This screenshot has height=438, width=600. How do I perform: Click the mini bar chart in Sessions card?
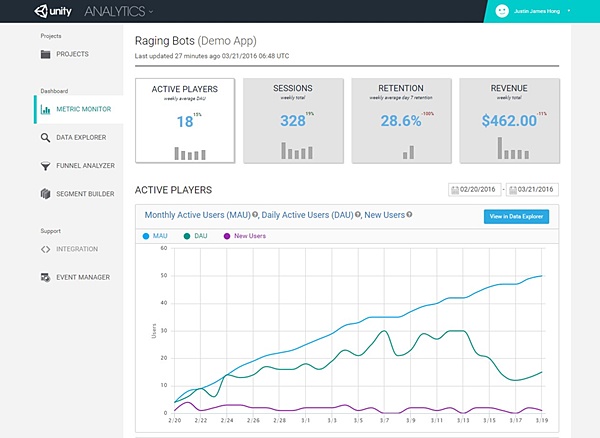point(297,151)
